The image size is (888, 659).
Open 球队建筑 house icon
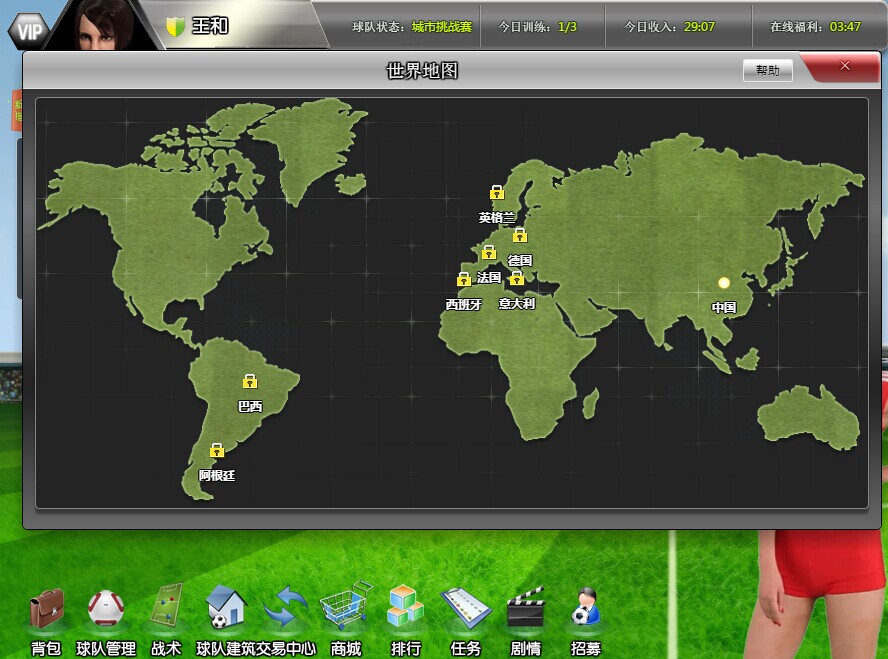coord(226,607)
